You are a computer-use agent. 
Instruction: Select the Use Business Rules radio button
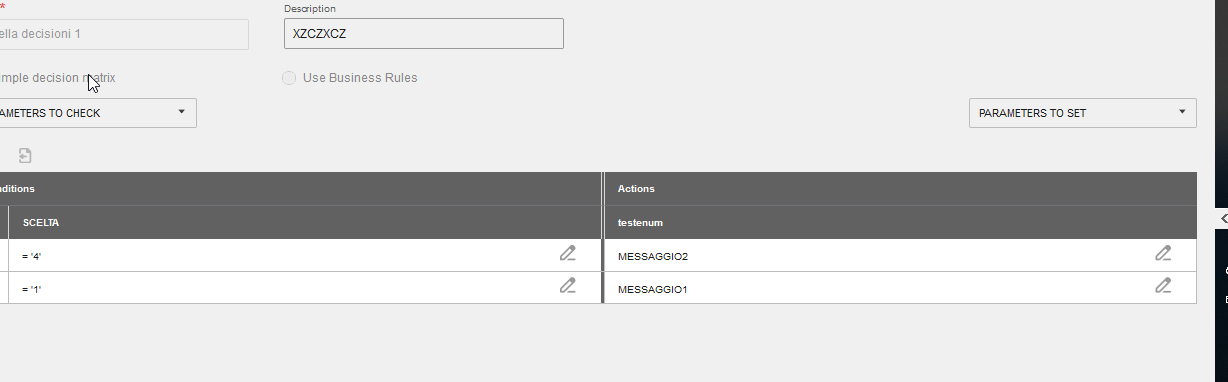point(289,78)
